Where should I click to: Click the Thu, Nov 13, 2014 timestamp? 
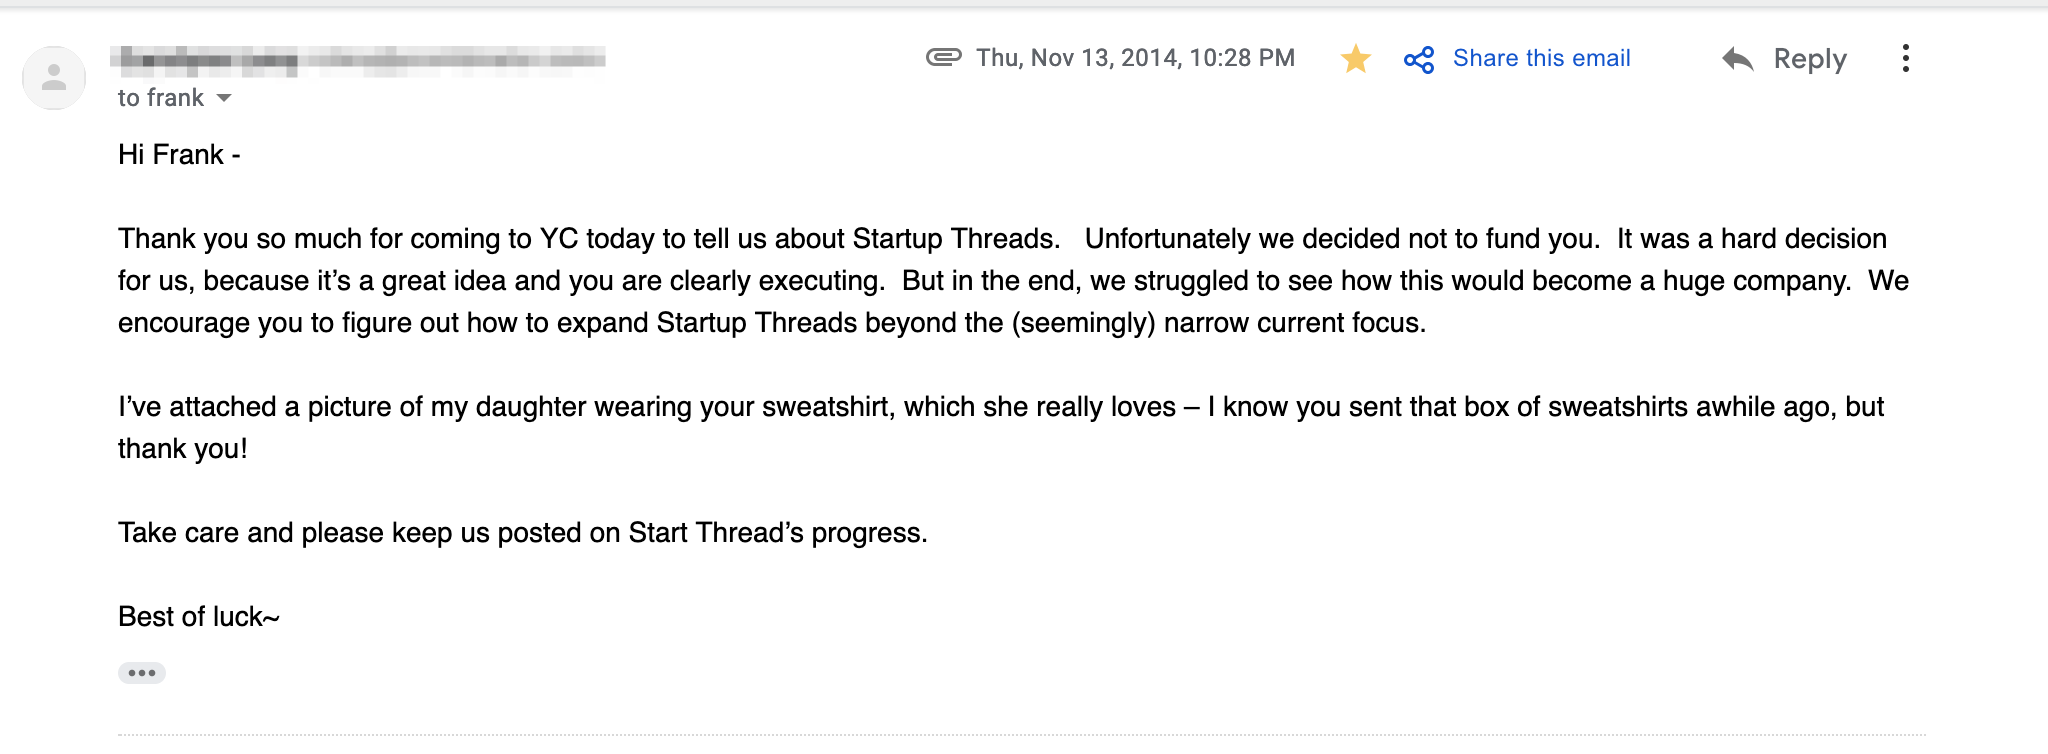click(x=1135, y=58)
